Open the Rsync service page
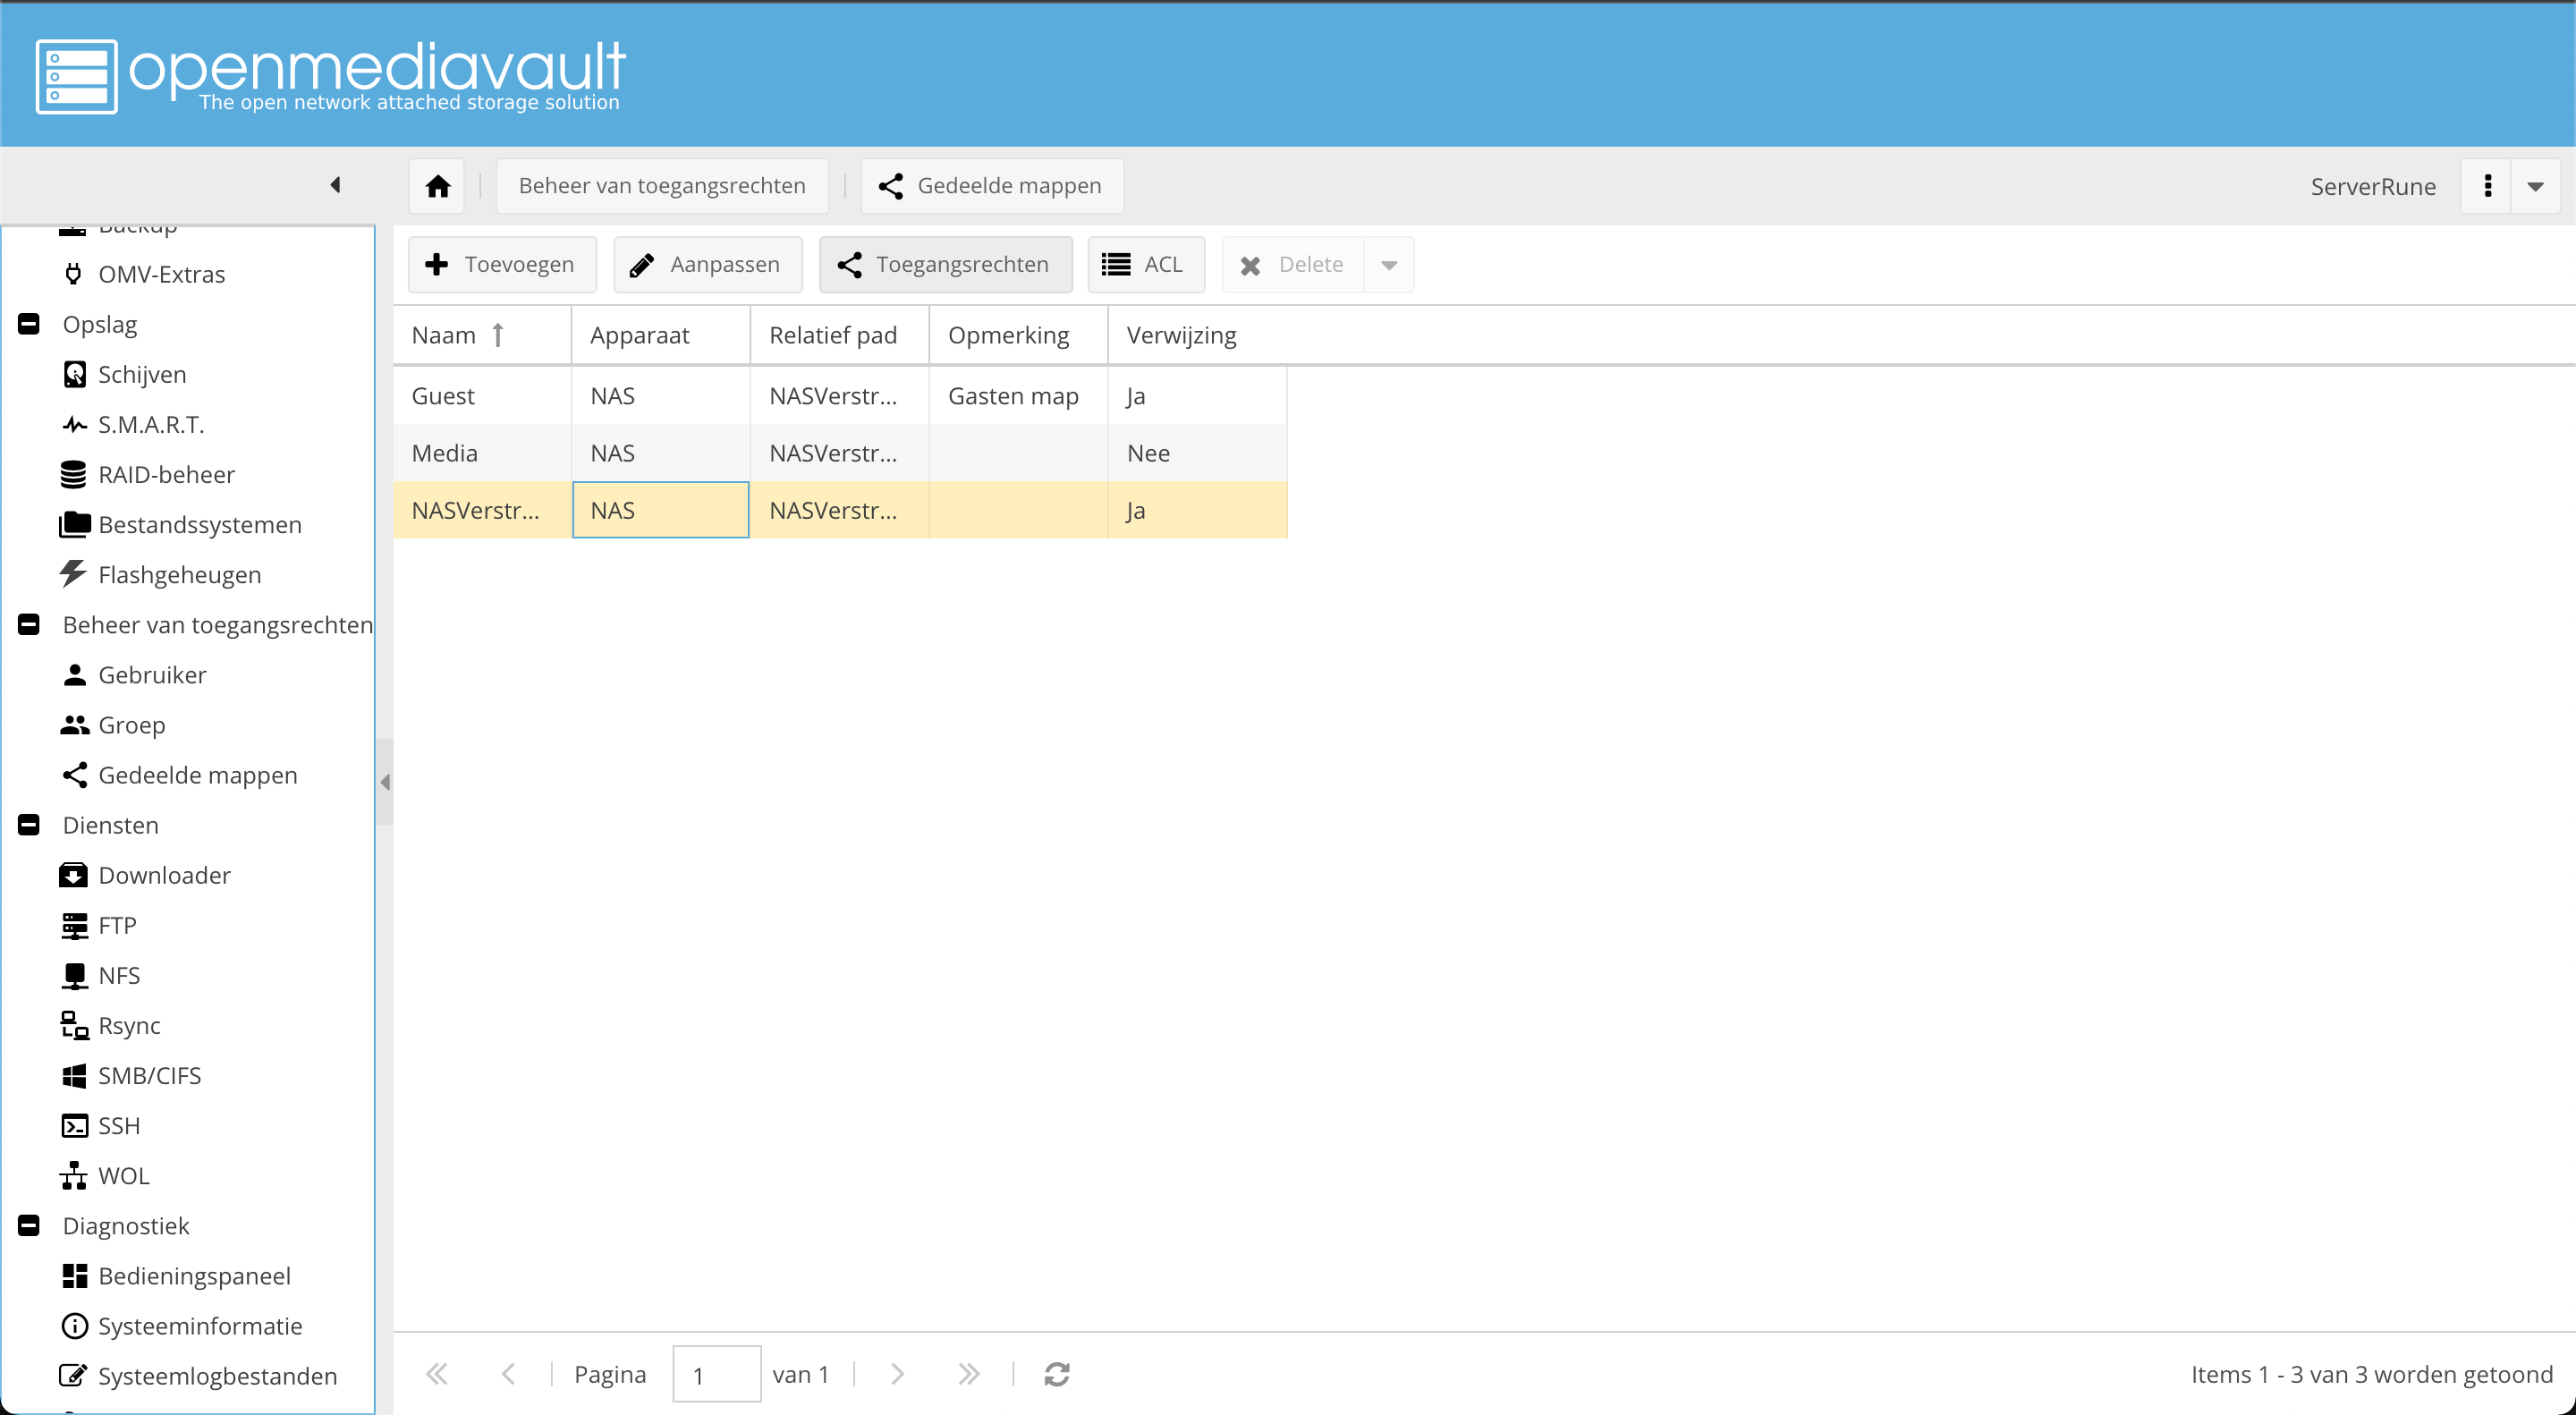2576x1415 pixels. click(x=128, y=1025)
